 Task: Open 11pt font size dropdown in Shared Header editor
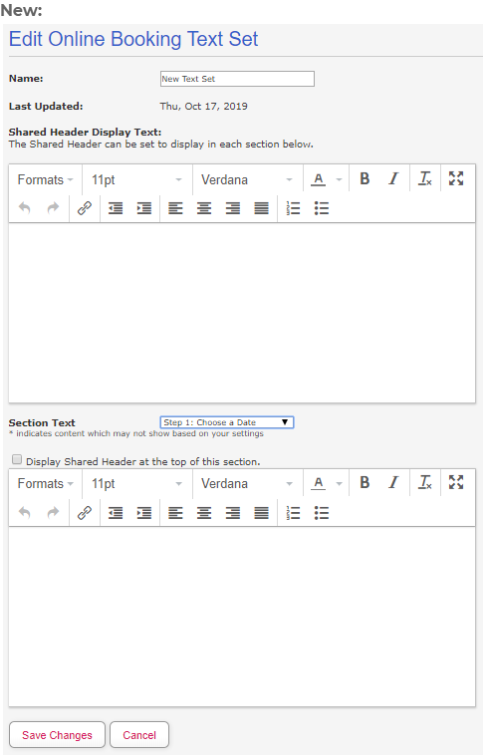tap(137, 180)
